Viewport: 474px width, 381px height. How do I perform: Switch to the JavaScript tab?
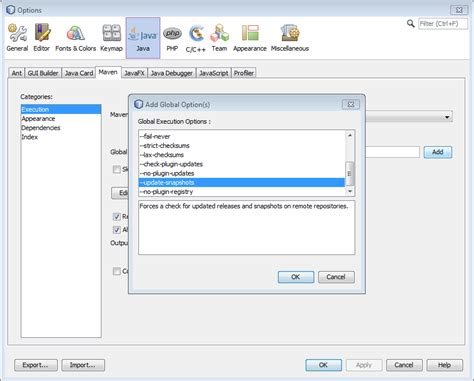tap(213, 73)
